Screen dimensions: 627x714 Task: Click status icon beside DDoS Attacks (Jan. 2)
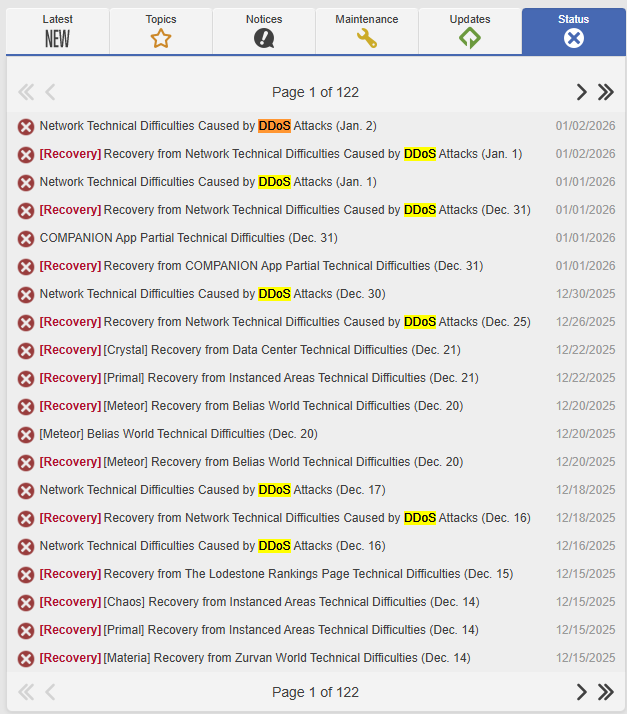tap(26, 127)
